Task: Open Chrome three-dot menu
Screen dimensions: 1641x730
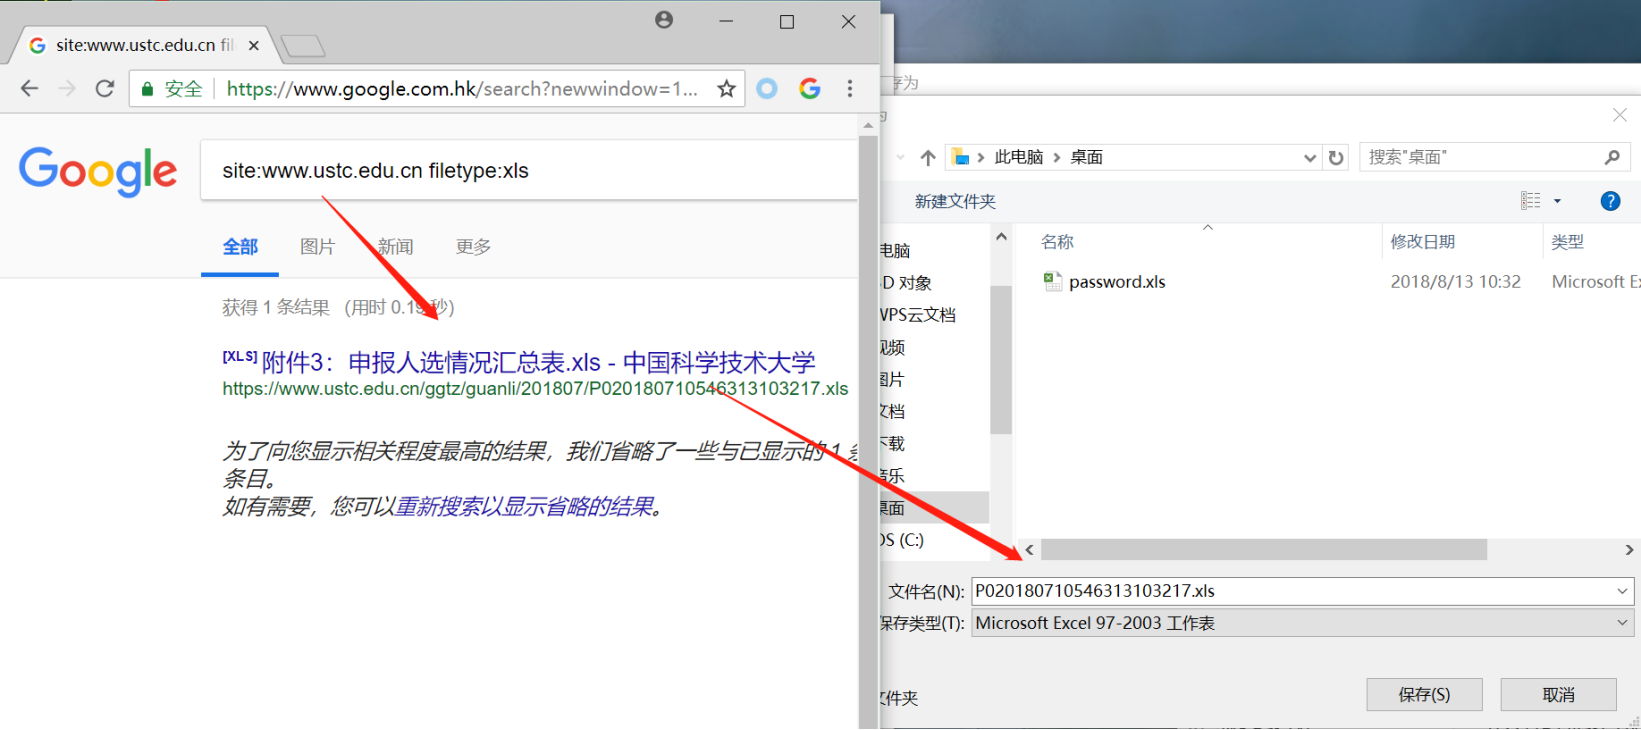Action: pyautogui.click(x=850, y=89)
